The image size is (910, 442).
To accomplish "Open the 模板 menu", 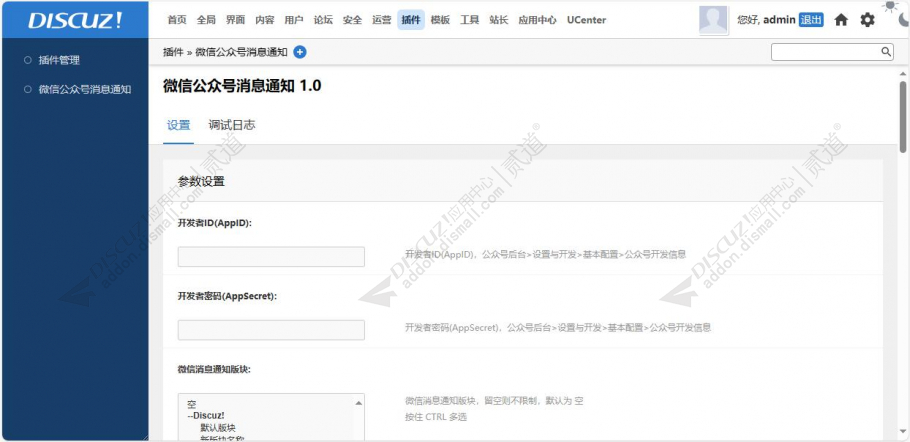I will click(440, 20).
